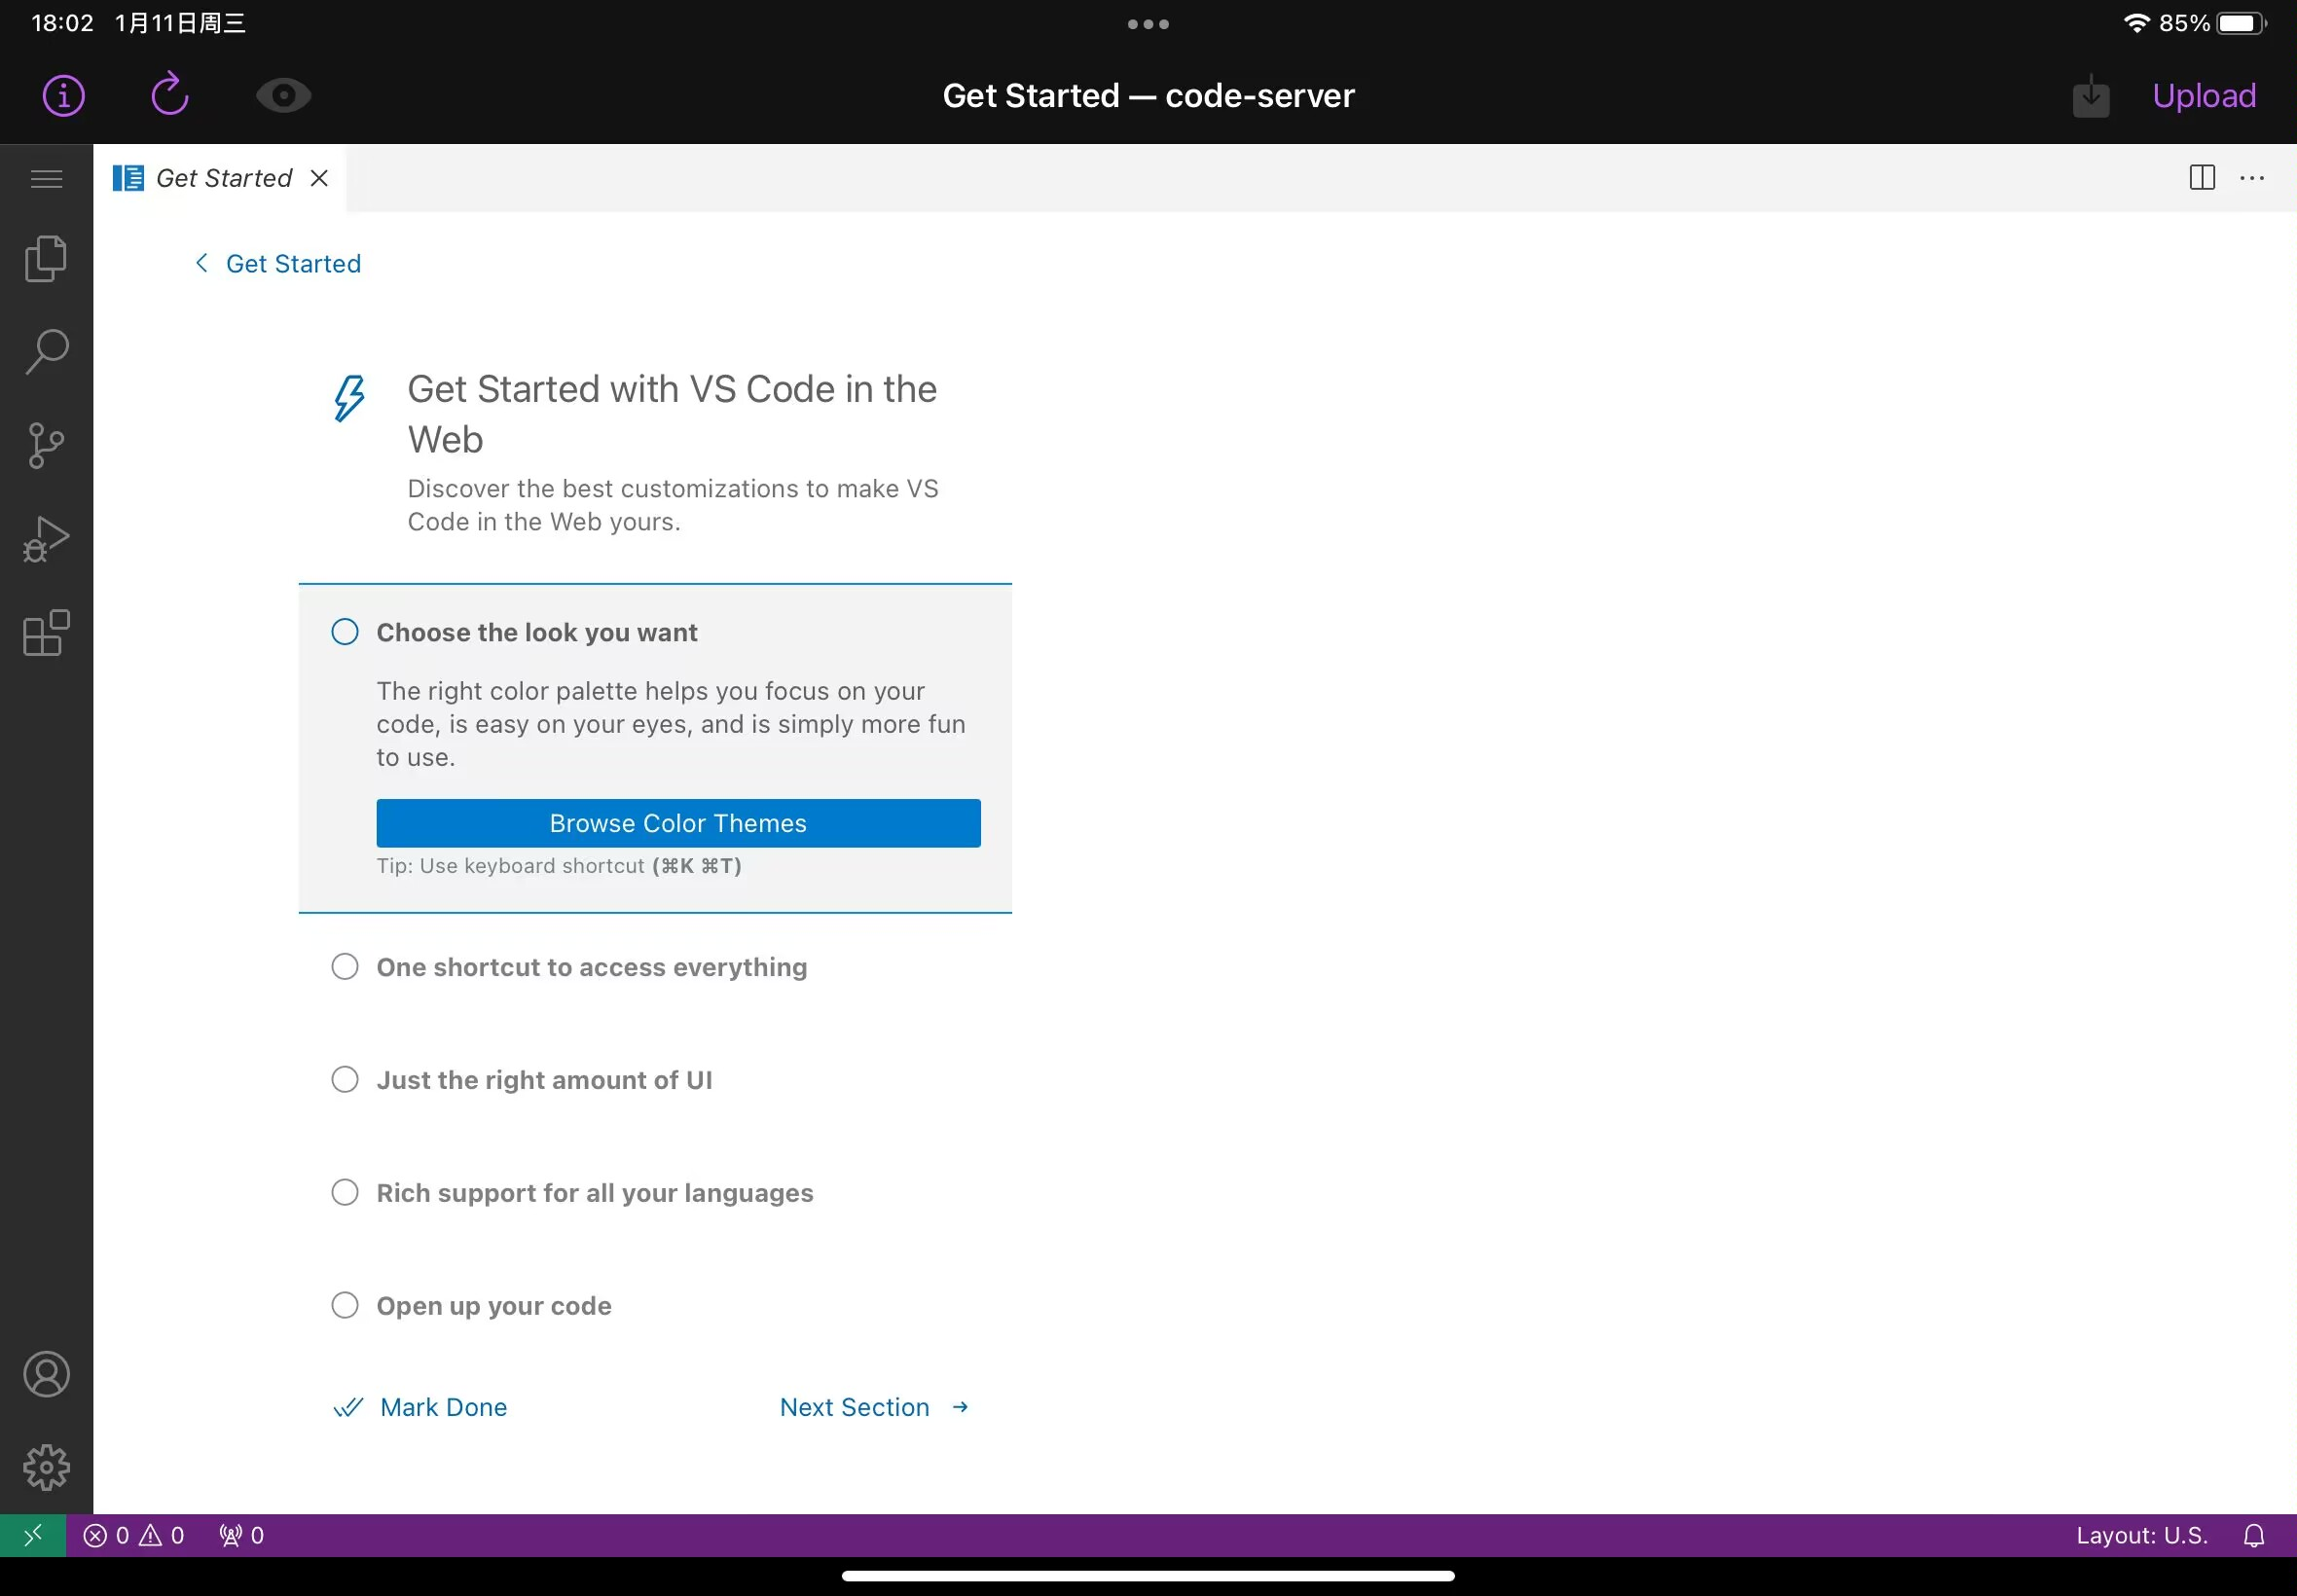Image resolution: width=2297 pixels, height=1596 pixels.
Task: Select the 'Choose the look you want' radio button
Action: point(344,632)
